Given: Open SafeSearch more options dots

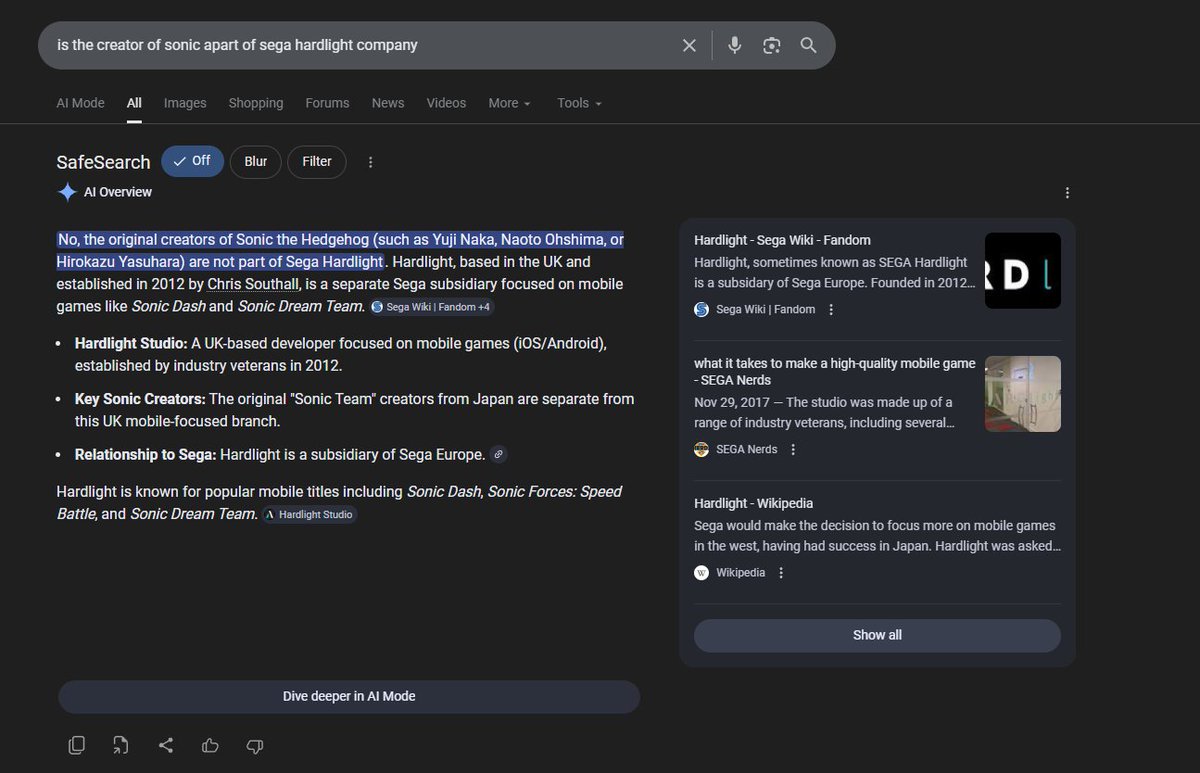Looking at the screenshot, I should pyautogui.click(x=371, y=162).
